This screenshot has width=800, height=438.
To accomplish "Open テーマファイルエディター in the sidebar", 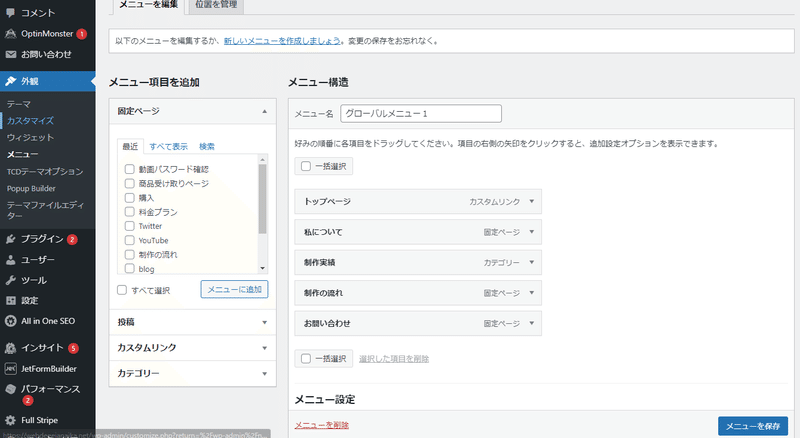I will point(45,210).
